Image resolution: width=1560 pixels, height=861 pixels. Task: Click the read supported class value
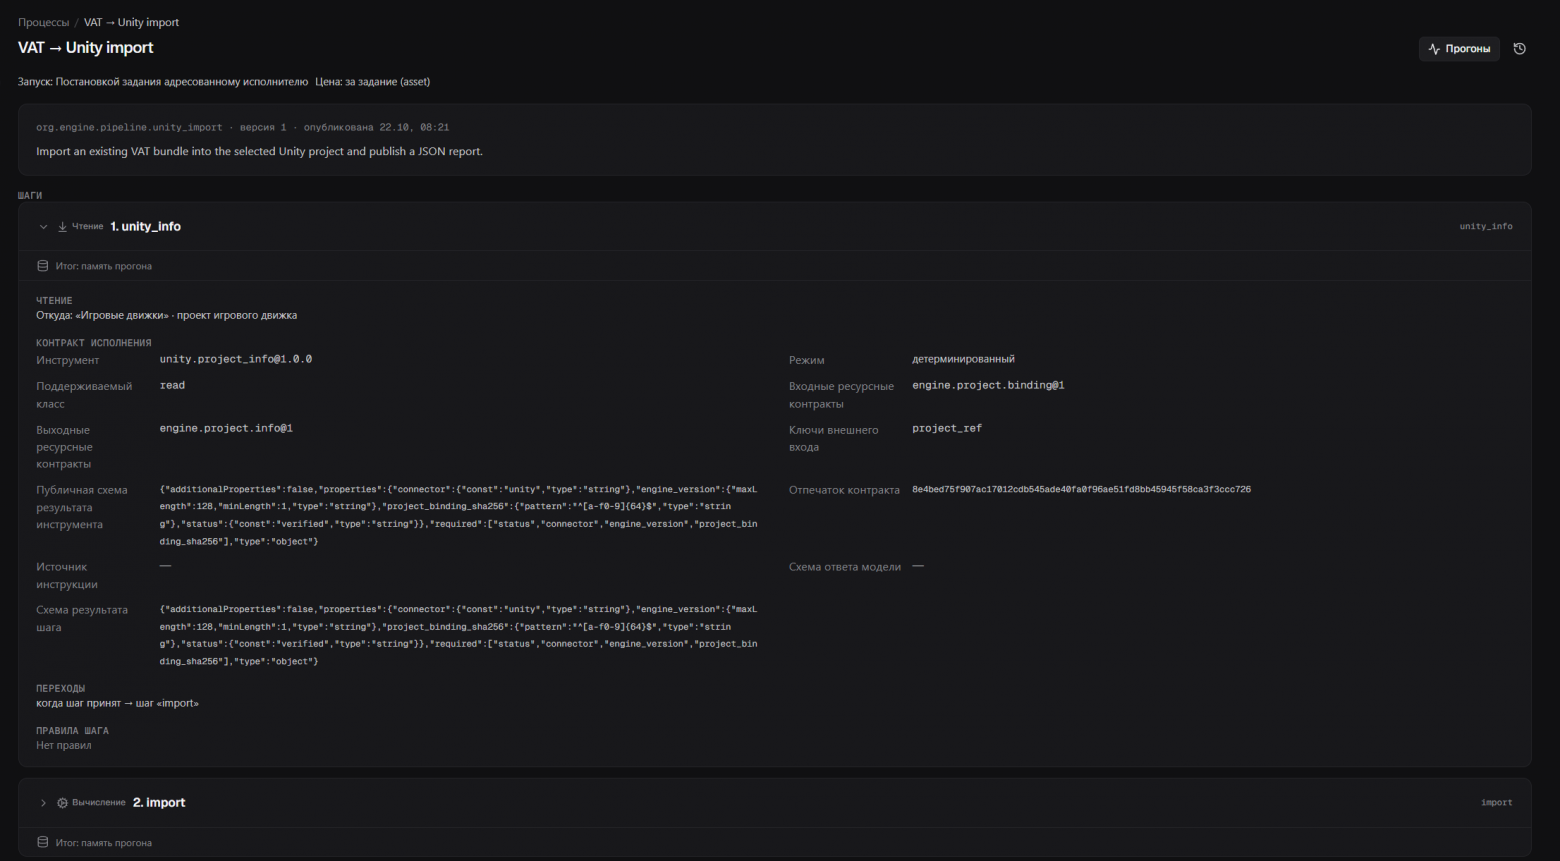(172, 385)
